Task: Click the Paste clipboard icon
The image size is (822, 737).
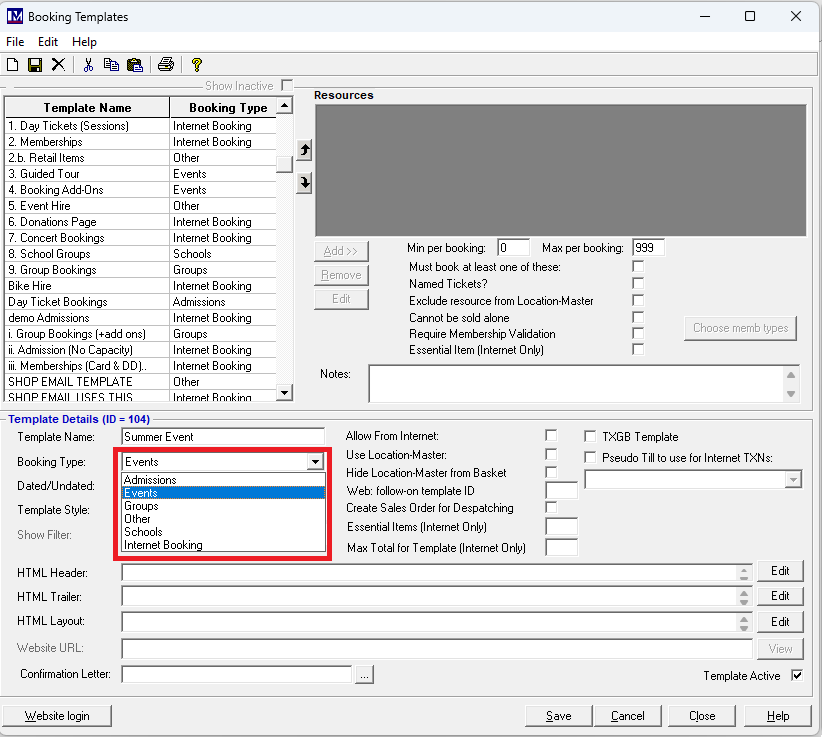Action: tap(134, 65)
